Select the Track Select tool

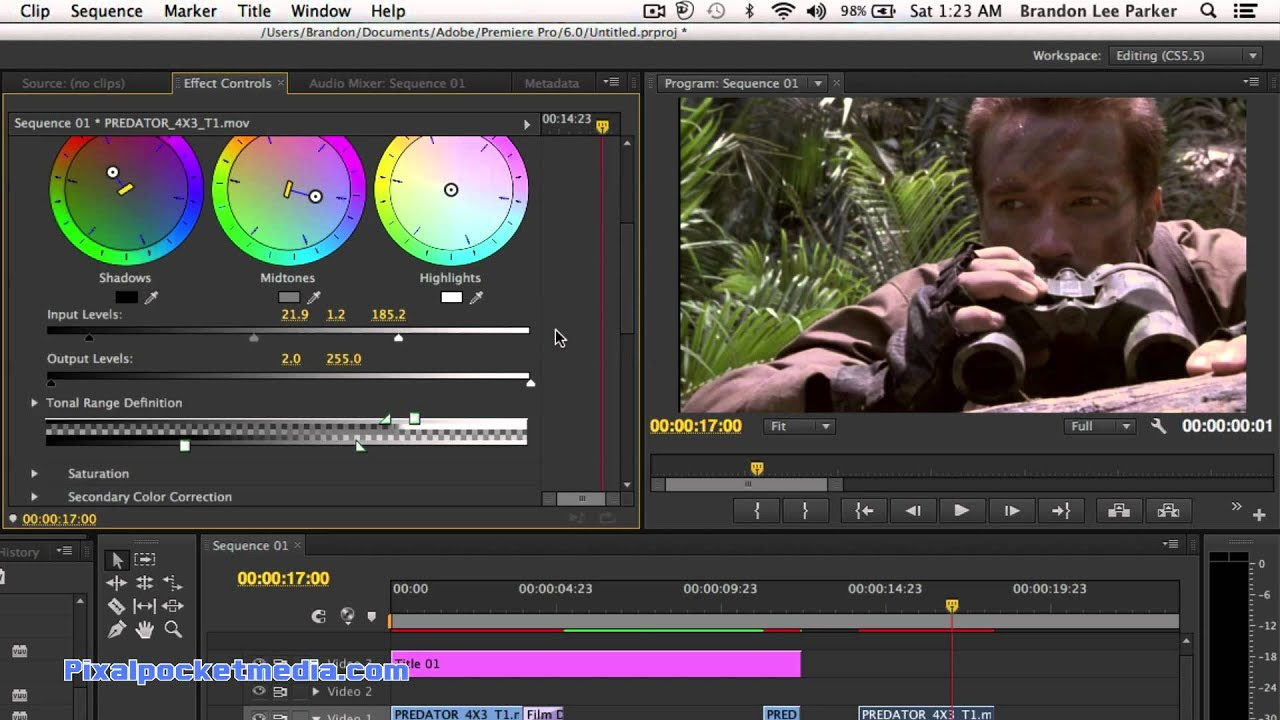point(145,560)
